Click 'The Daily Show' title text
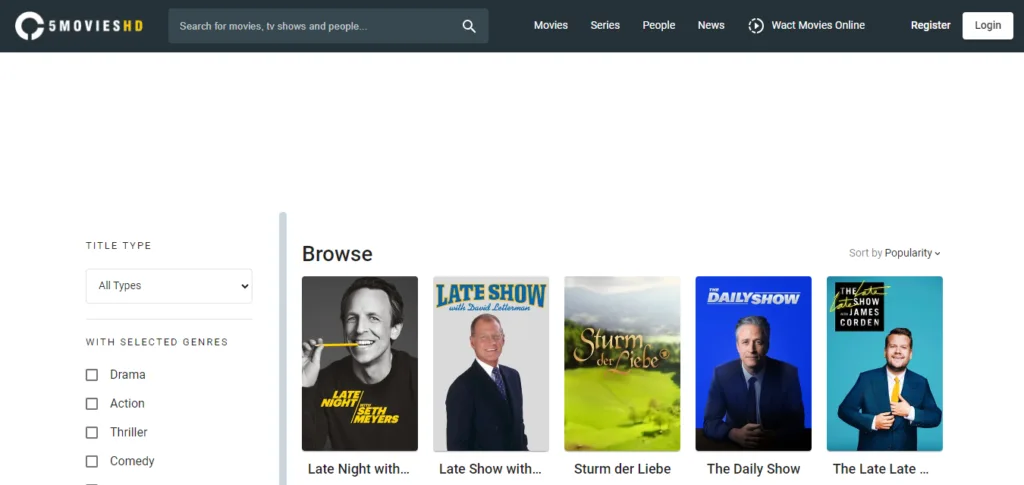 coord(754,469)
